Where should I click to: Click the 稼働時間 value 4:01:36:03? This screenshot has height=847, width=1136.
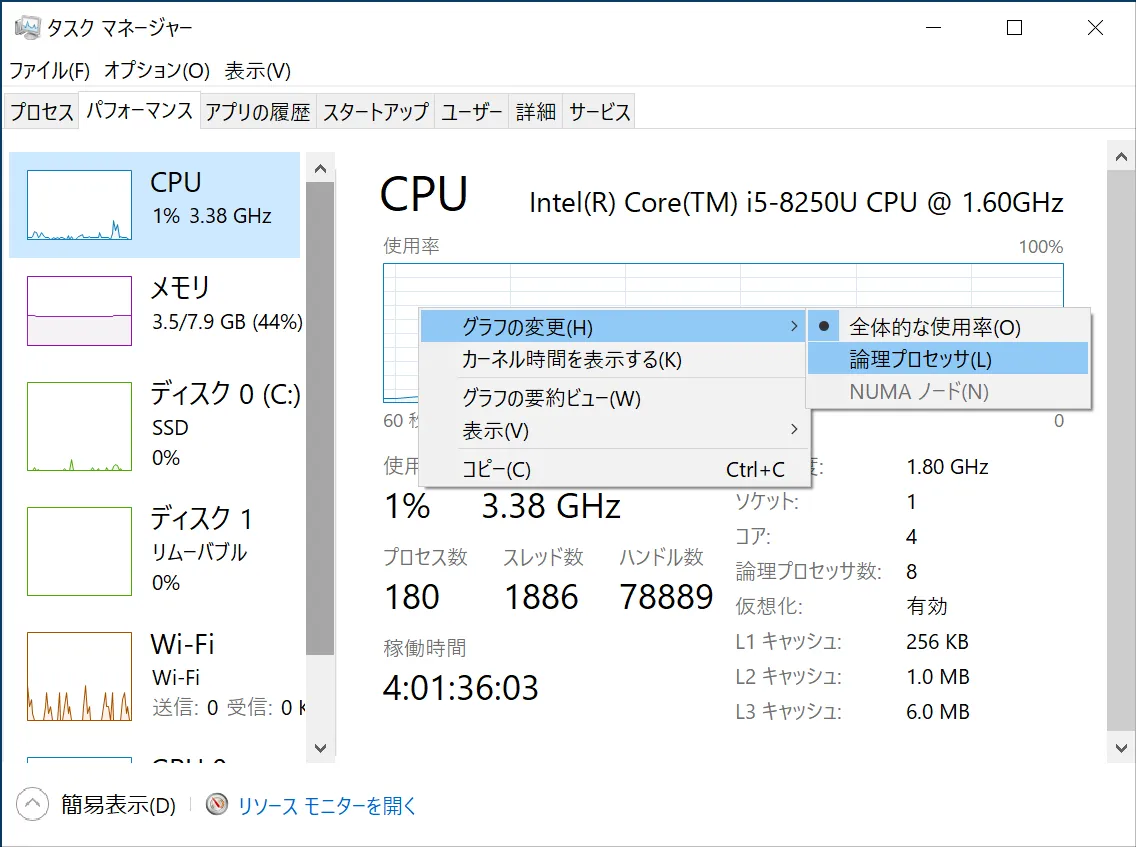click(461, 688)
